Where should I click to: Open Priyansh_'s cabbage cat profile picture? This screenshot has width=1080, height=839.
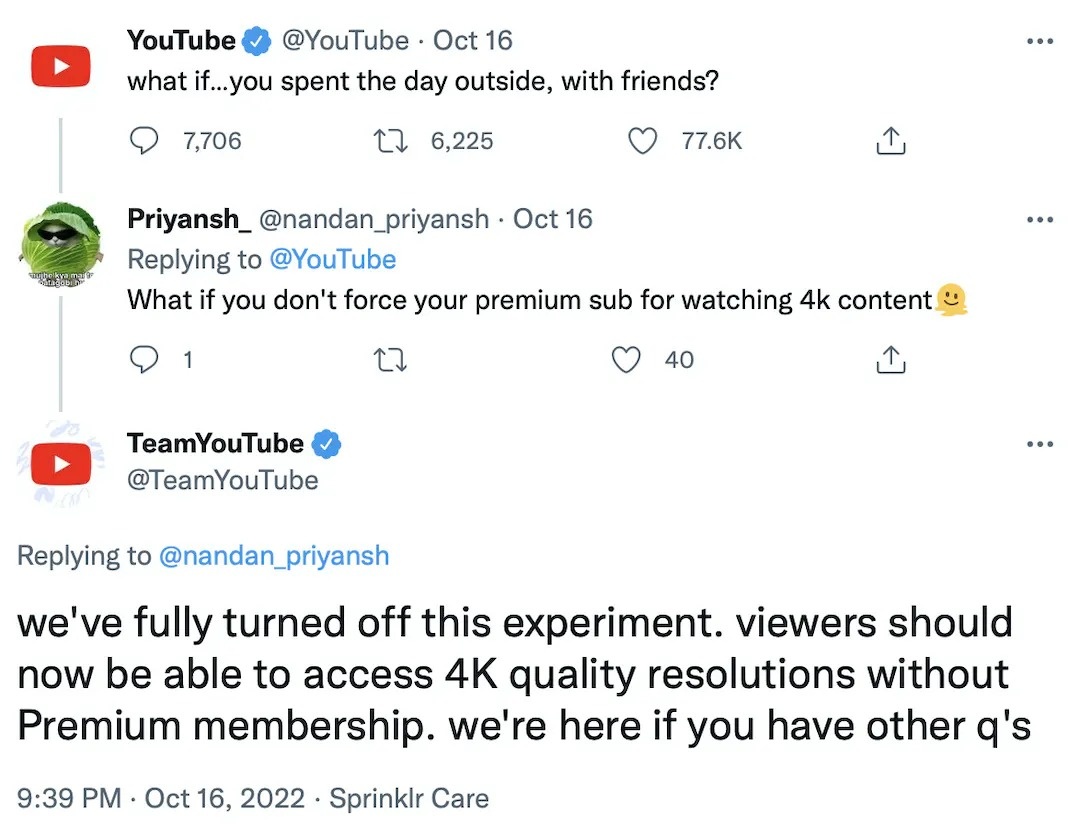(x=60, y=246)
